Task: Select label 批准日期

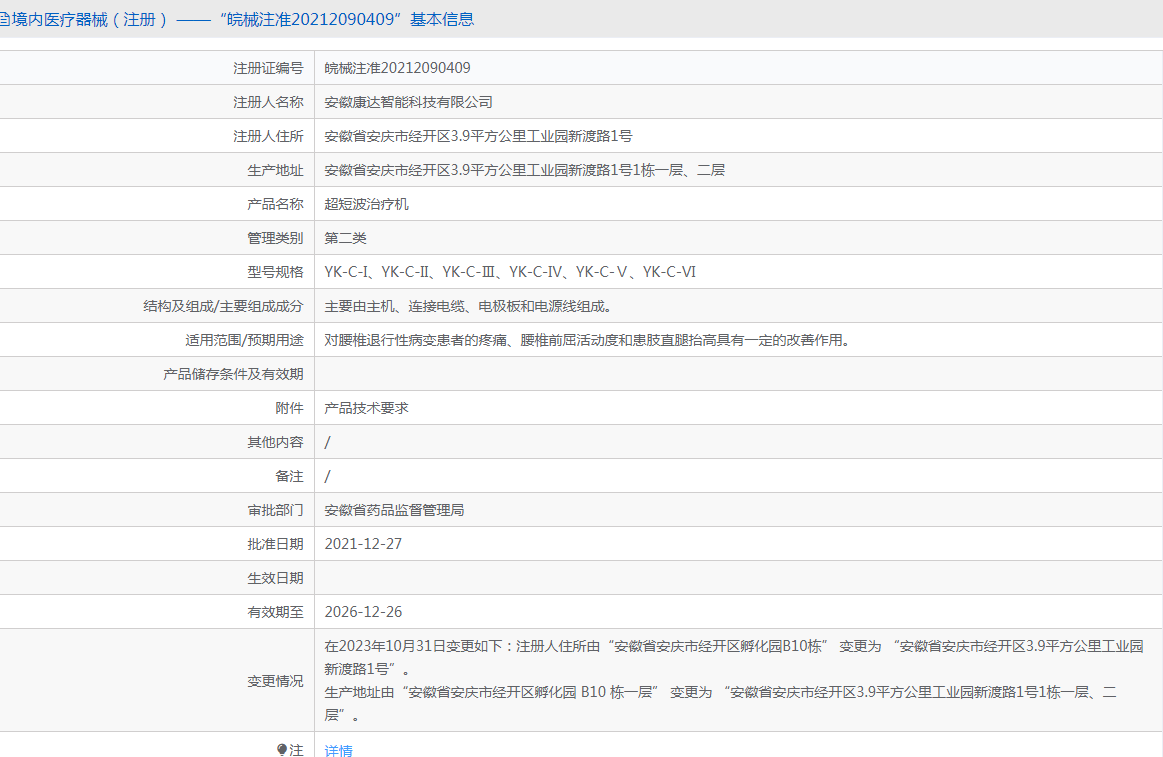Action: pyautogui.click(x=275, y=544)
